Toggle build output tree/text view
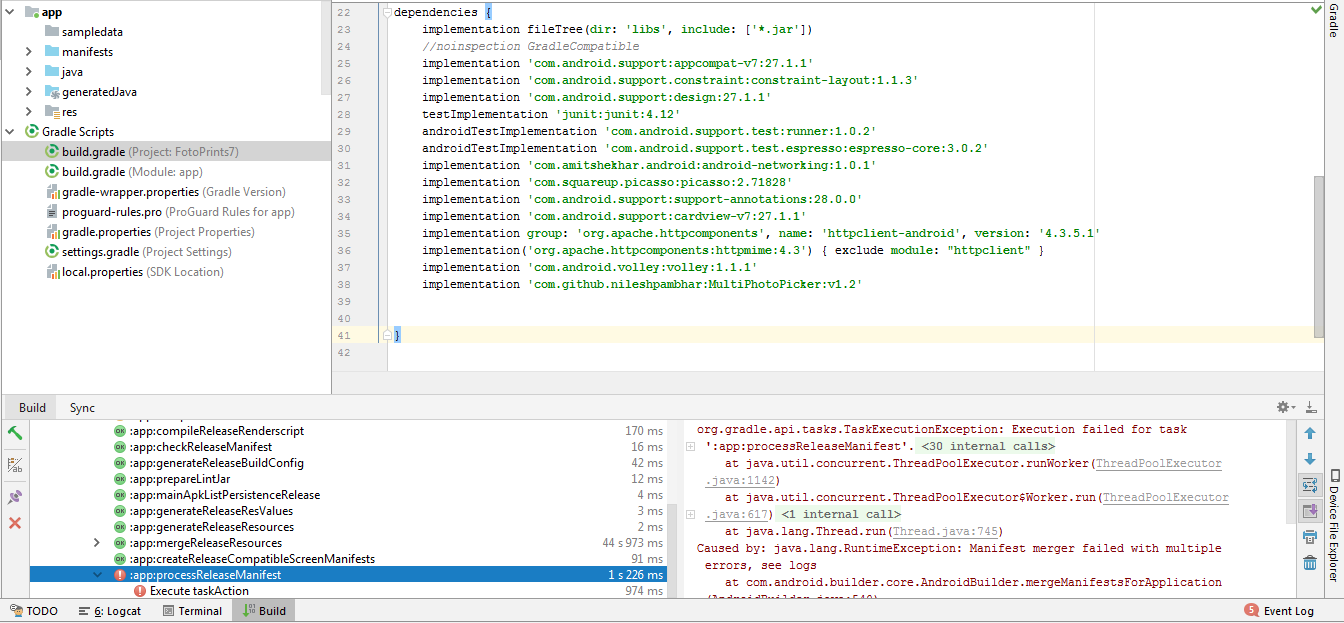The width and height of the screenshot is (1344, 623). (15, 465)
